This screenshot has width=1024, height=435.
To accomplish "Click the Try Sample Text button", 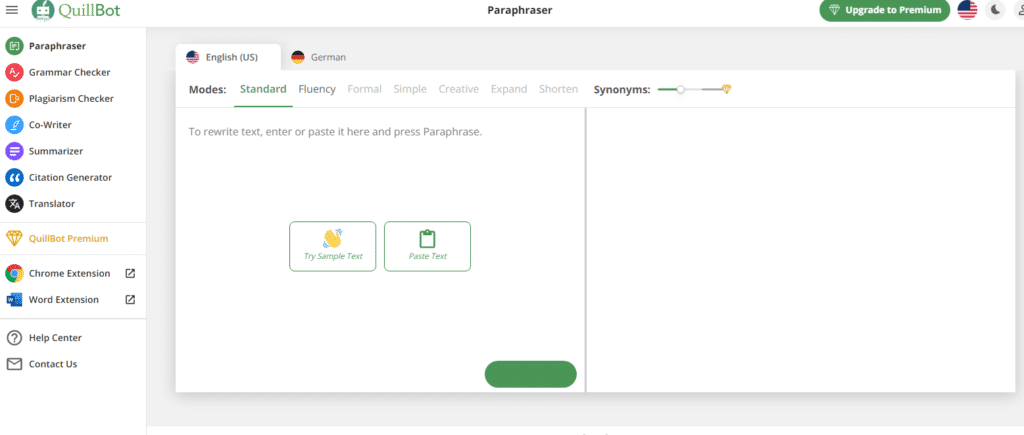I will [x=333, y=246].
